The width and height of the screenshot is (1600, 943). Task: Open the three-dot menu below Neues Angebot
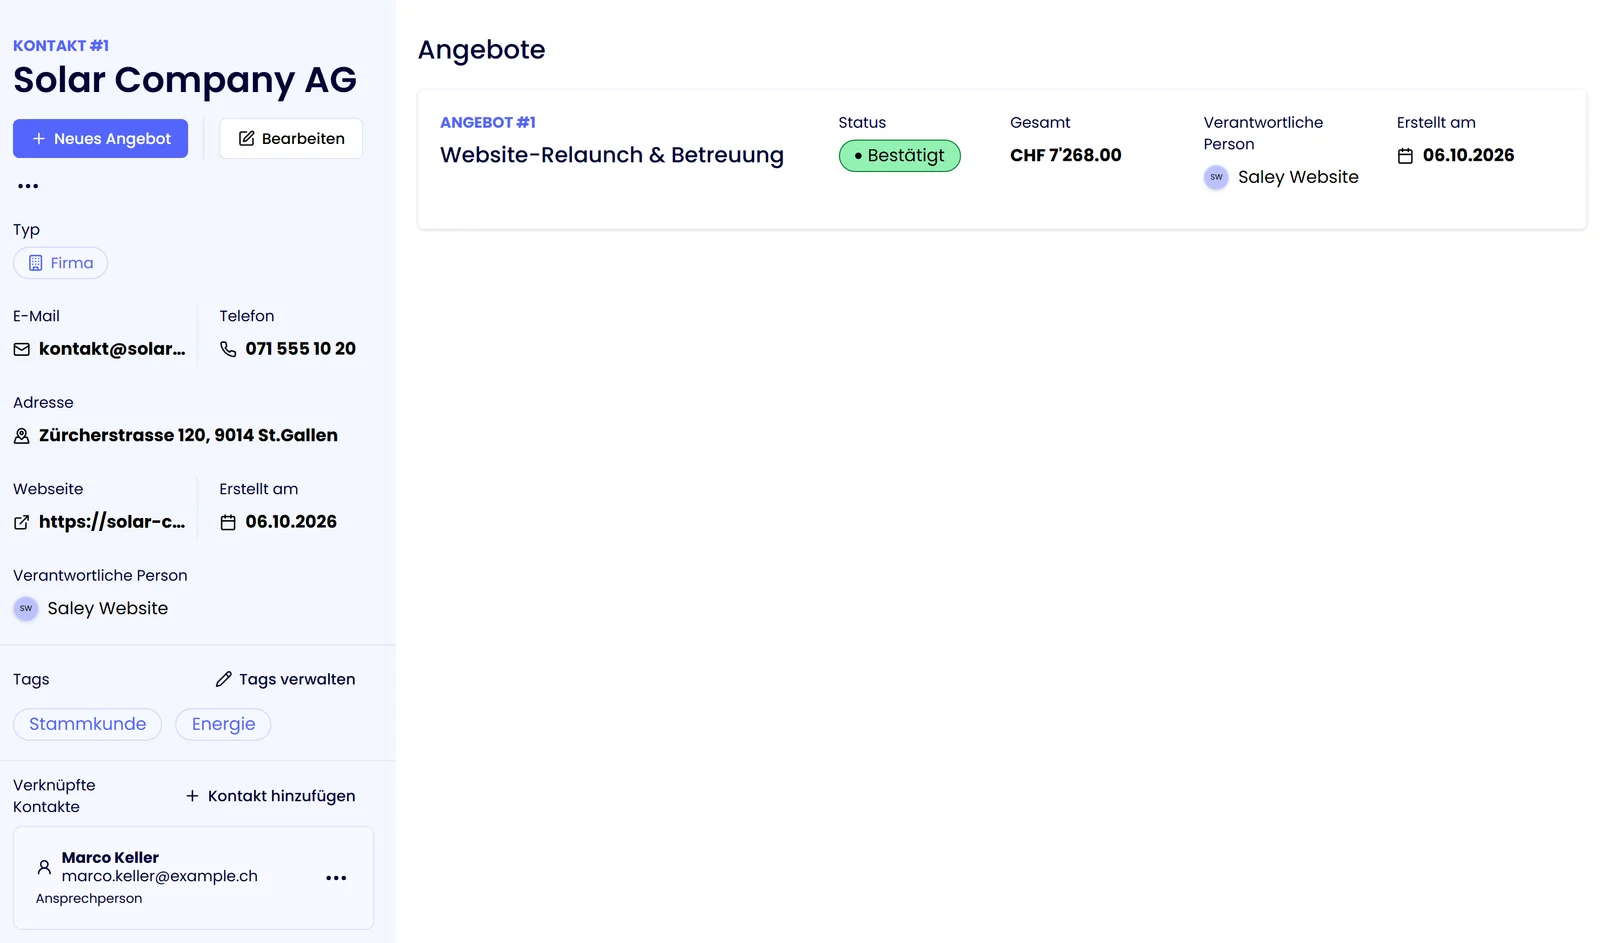click(x=28, y=186)
